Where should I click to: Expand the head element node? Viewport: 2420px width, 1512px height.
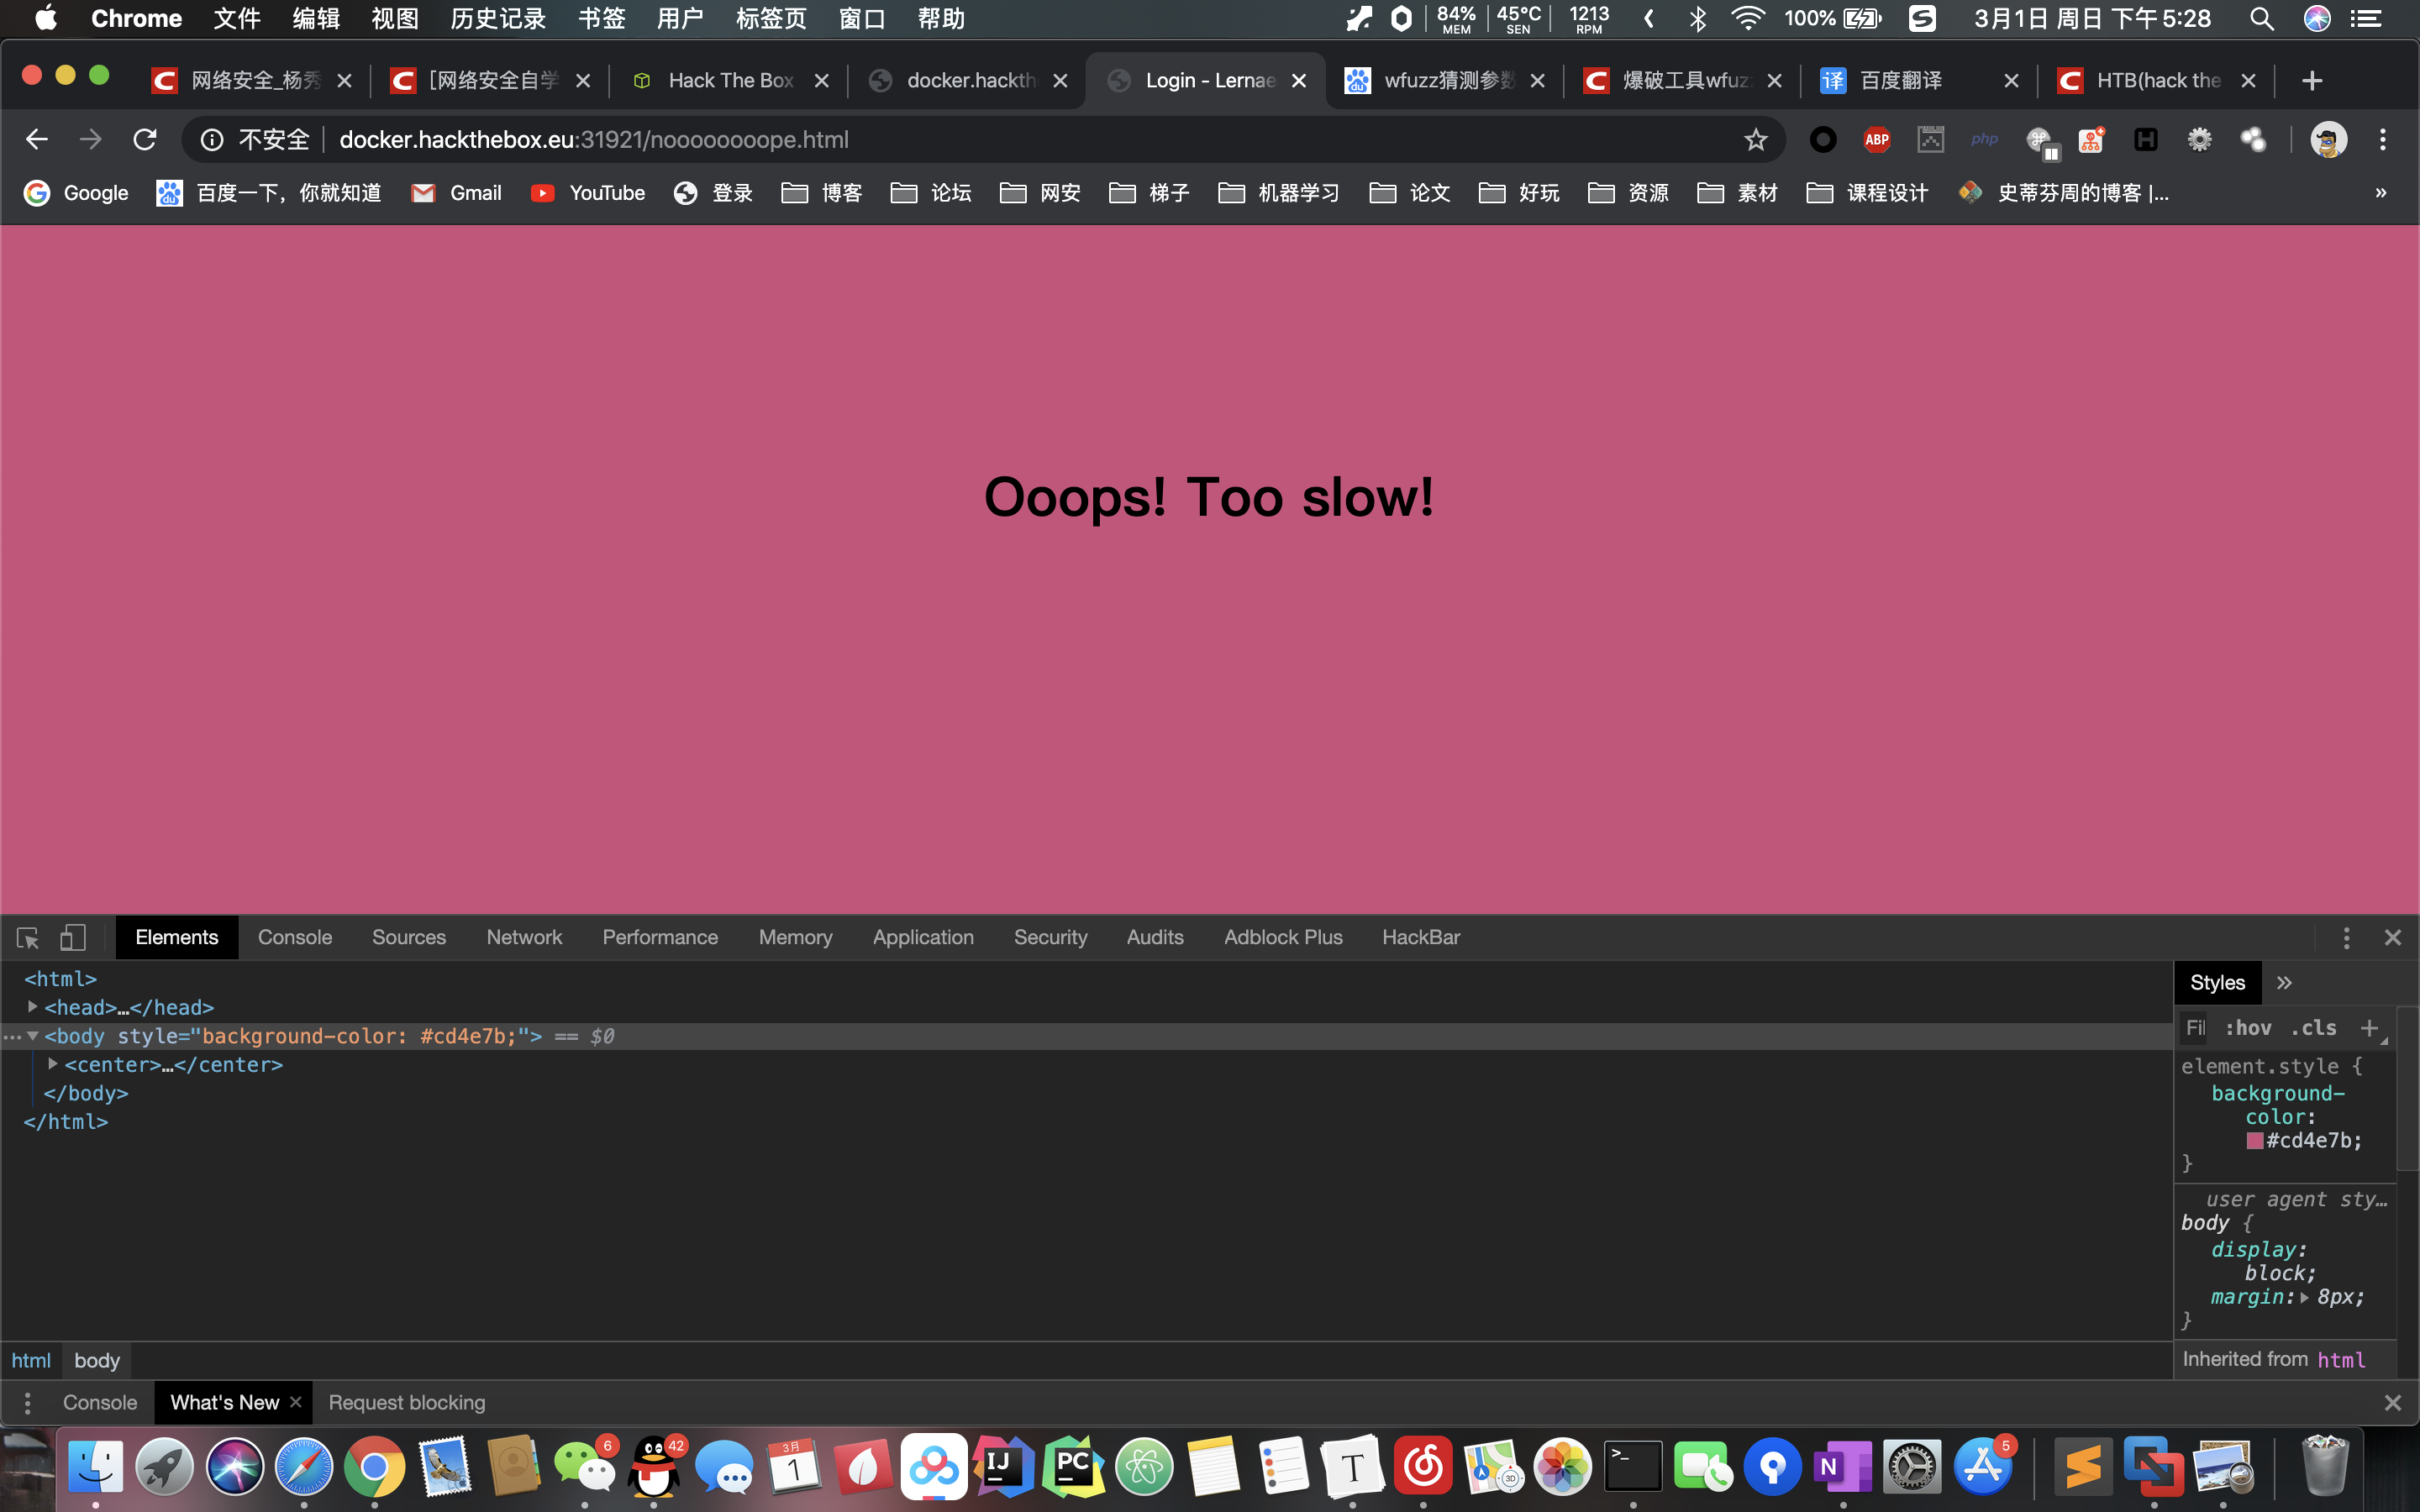coord(31,1007)
